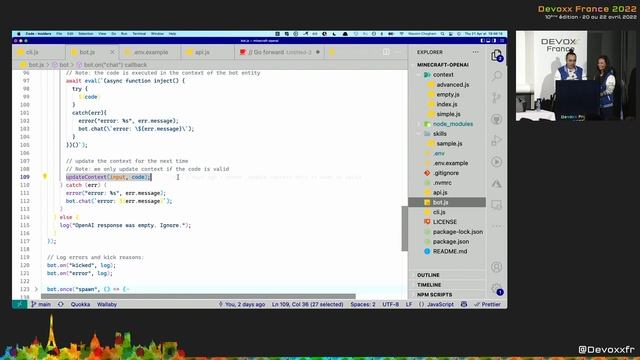Open index.js in the Explorer

447,104
